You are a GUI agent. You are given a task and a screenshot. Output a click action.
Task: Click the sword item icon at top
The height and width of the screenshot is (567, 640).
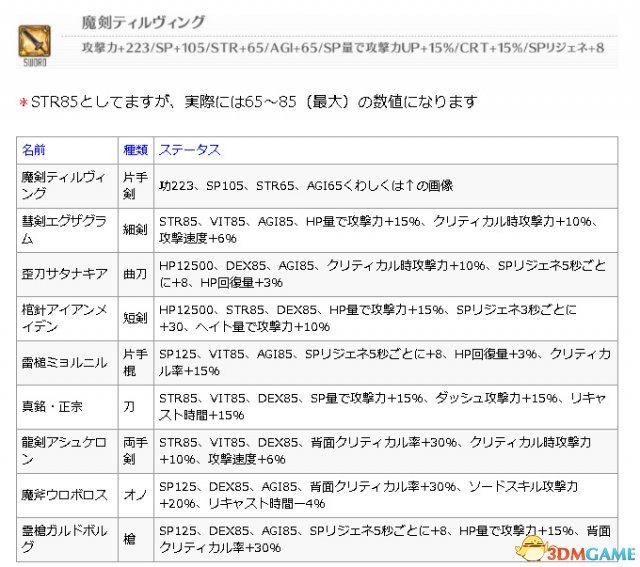(34, 41)
